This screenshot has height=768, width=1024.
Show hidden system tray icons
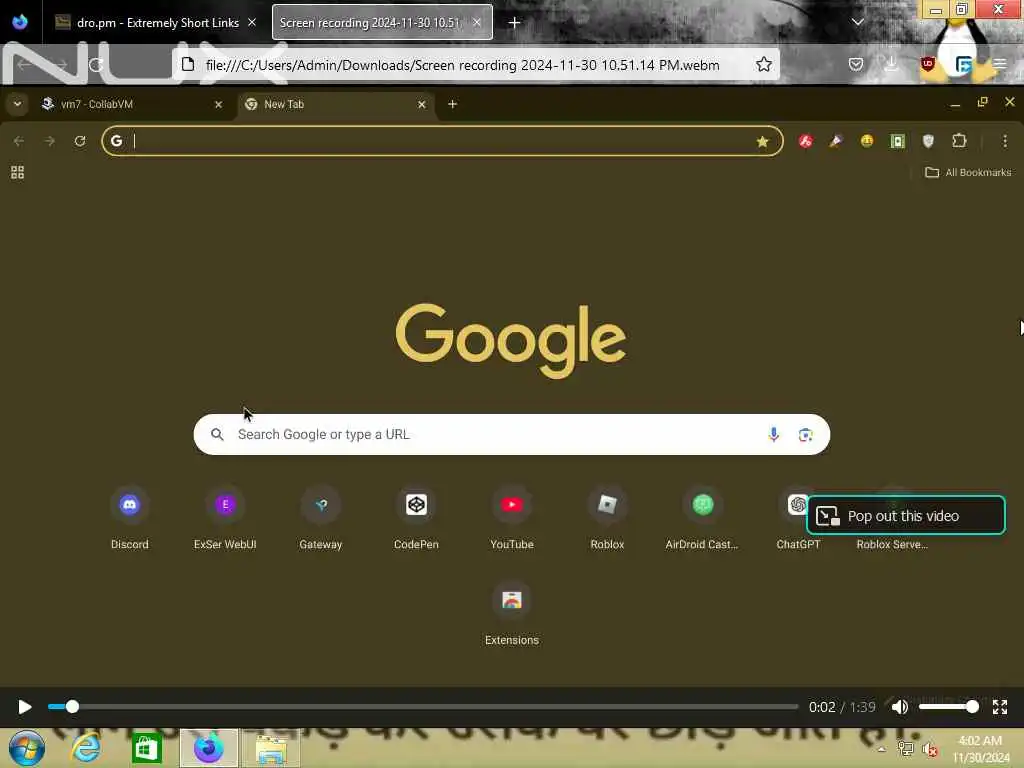point(882,749)
